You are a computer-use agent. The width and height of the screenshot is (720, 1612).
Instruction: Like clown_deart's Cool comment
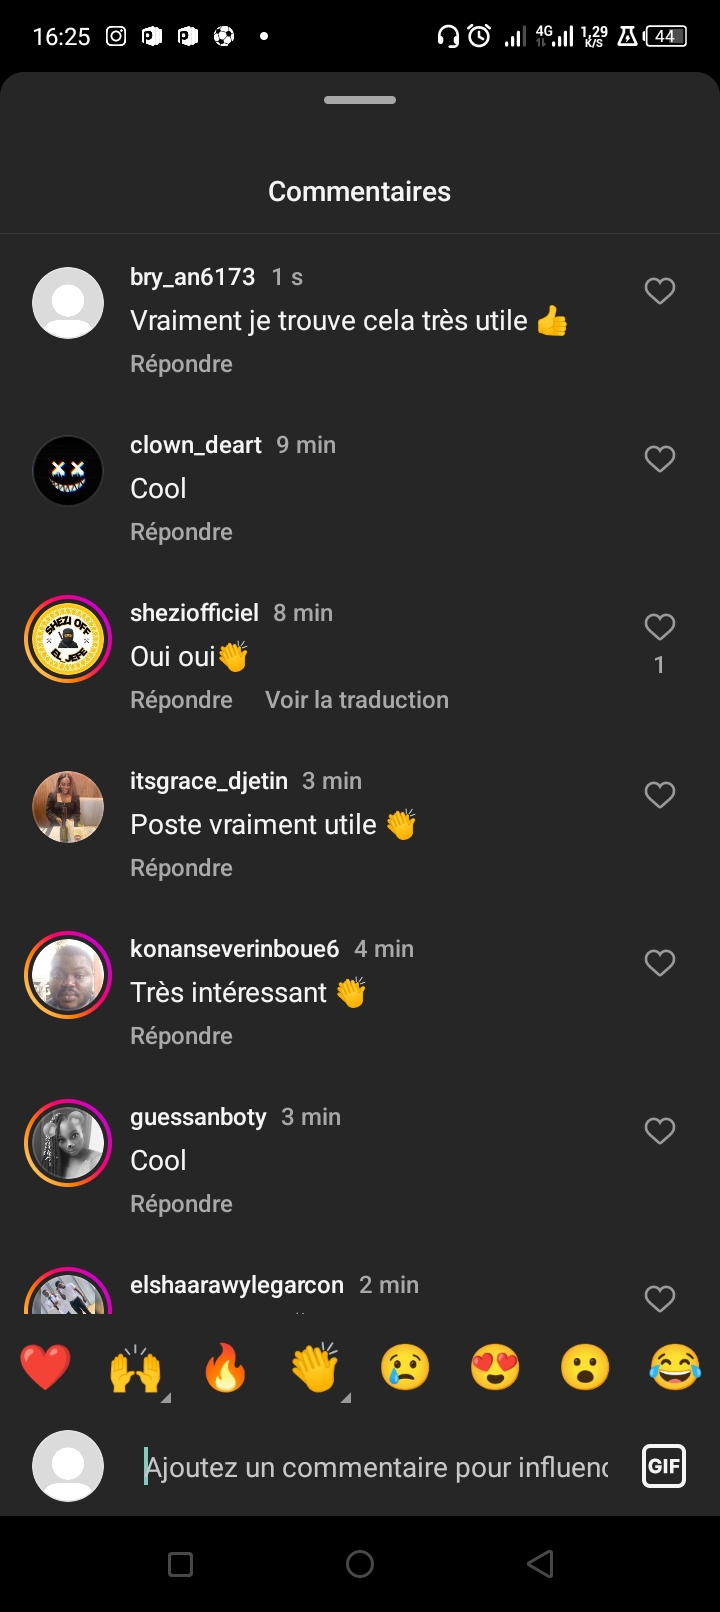click(x=660, y=459)
